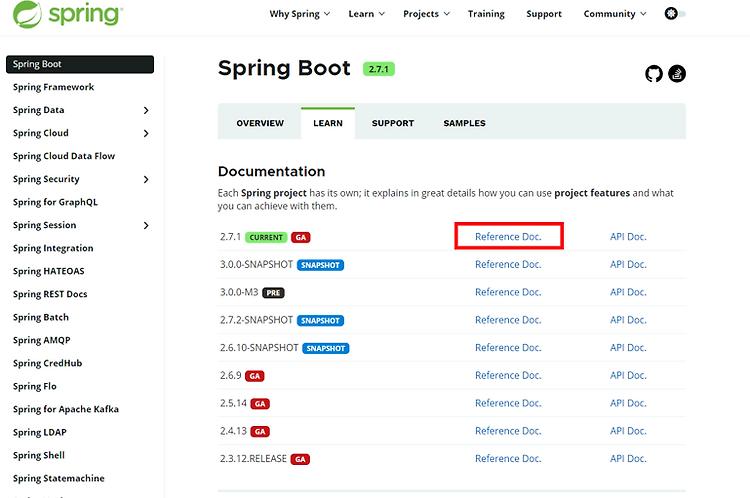Open Reference Doc. for 2.6.10-SNAPSHOT
This screenshot has width=750, height=498.
tap(508, 348)
